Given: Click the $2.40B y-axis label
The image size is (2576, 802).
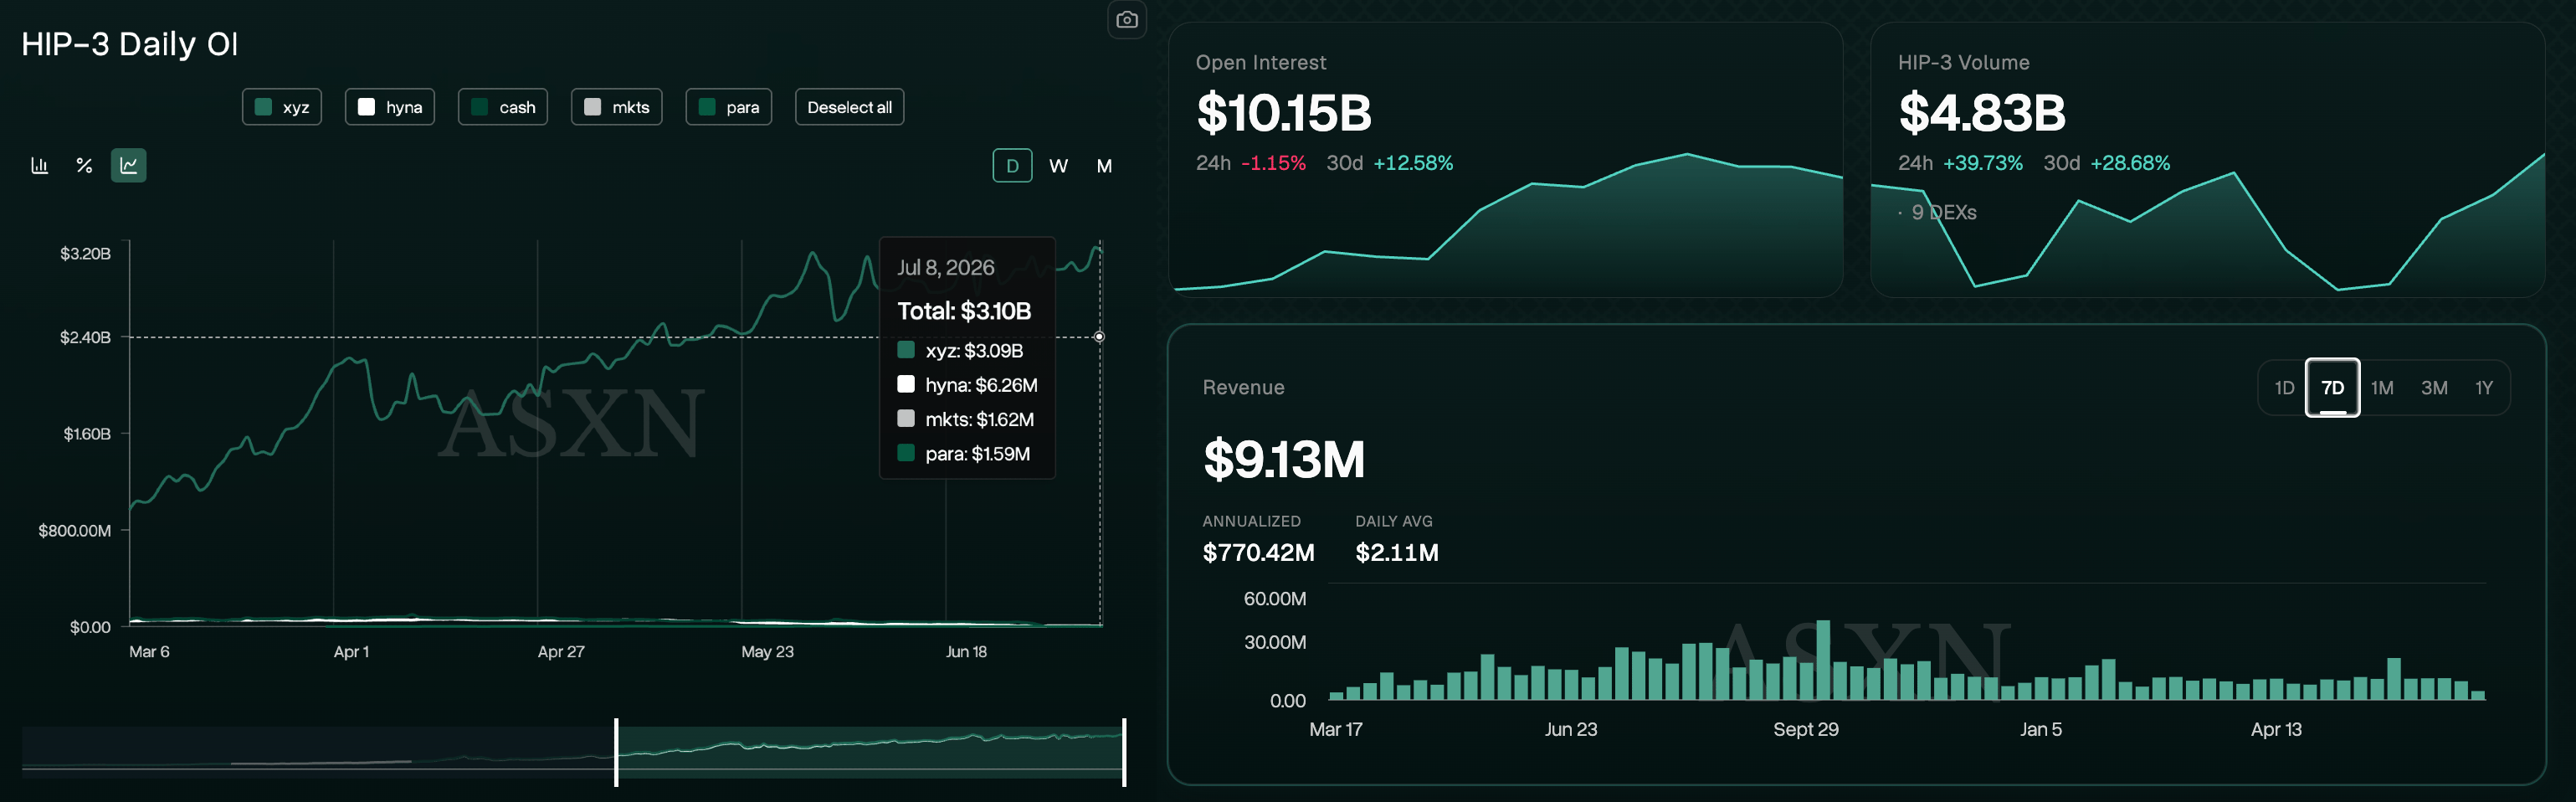Looking at the screenshot, I should (x=85, y=338).
